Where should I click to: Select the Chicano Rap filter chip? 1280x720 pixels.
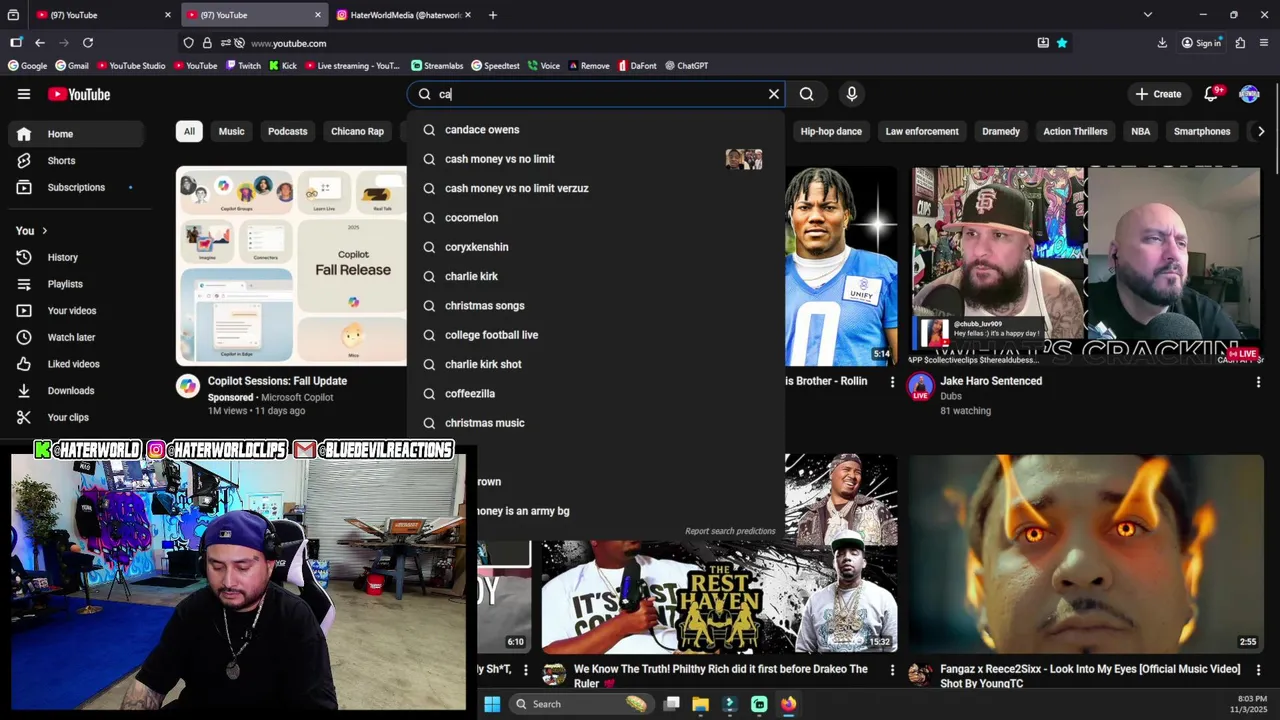pos(357,131)
